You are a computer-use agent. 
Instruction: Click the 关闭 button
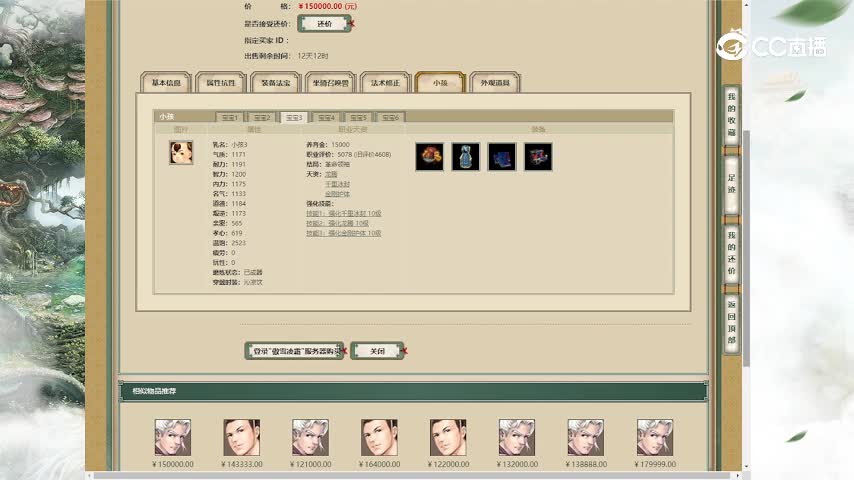tap(377, 351)
